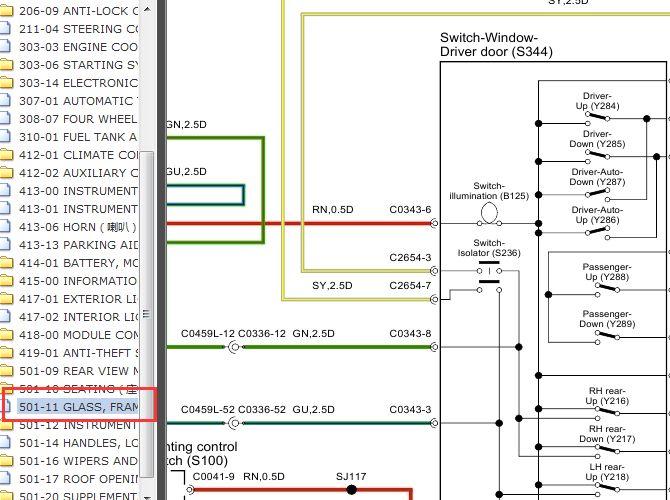
Task: Click the C0041-9 connector label
Action: (213, 476)
